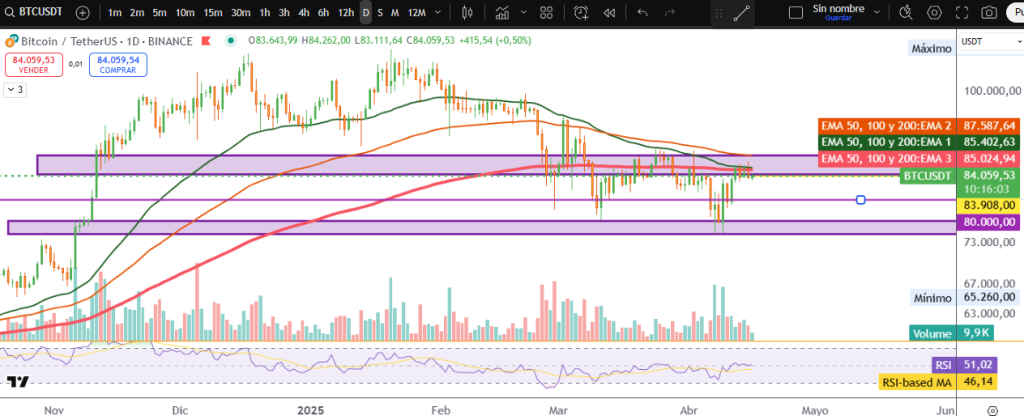The height and width of the screenshot is (416, 1024).
Task: Click the EMA 3 label 85.024,94
Action: (x=918, y=158)
